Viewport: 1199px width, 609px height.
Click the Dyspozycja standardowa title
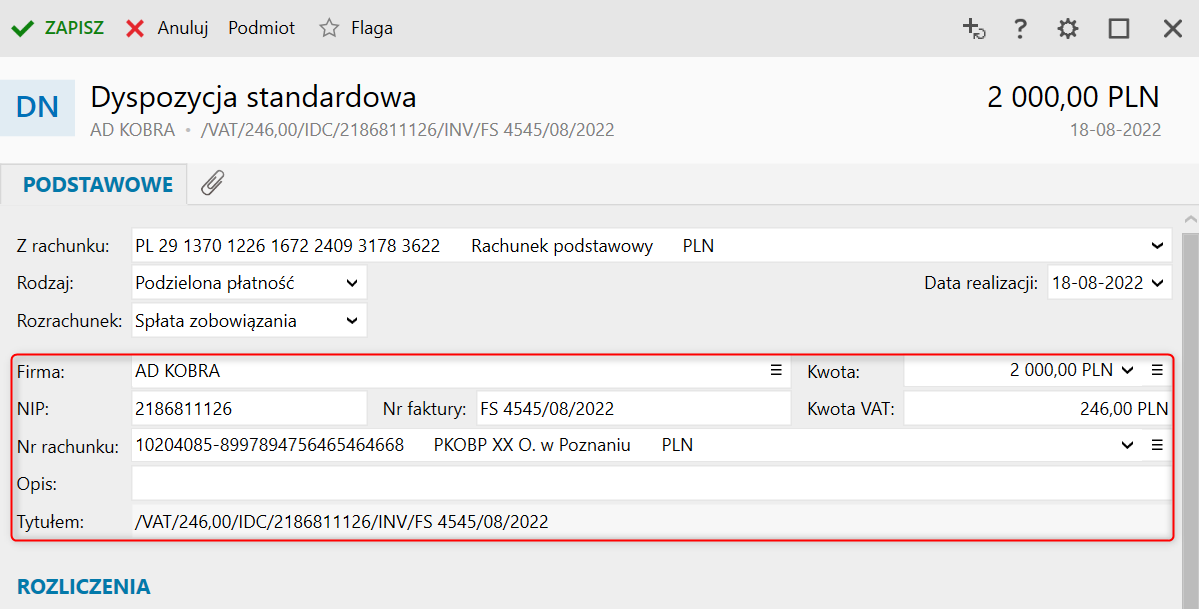pos(253,97)
